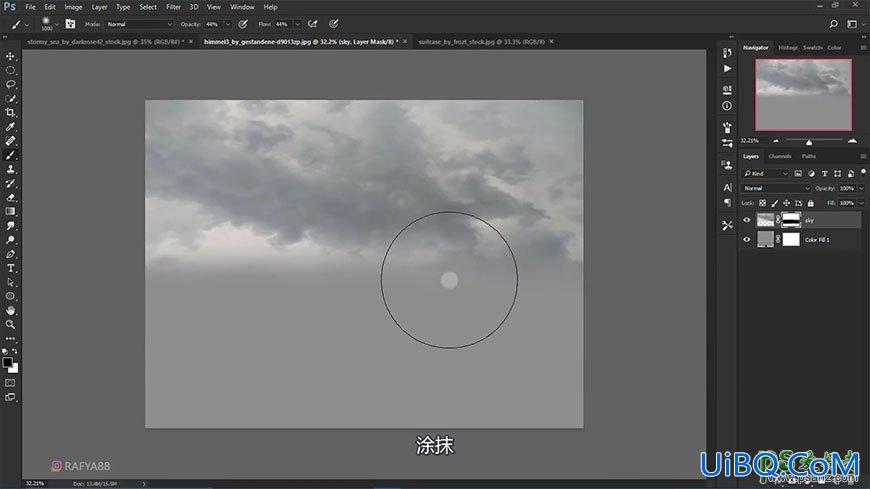Image resolution: width=870 pixels, height=489 pixels.
Task: Select the sky layer mask thumbnail
Action: (791, 220)
